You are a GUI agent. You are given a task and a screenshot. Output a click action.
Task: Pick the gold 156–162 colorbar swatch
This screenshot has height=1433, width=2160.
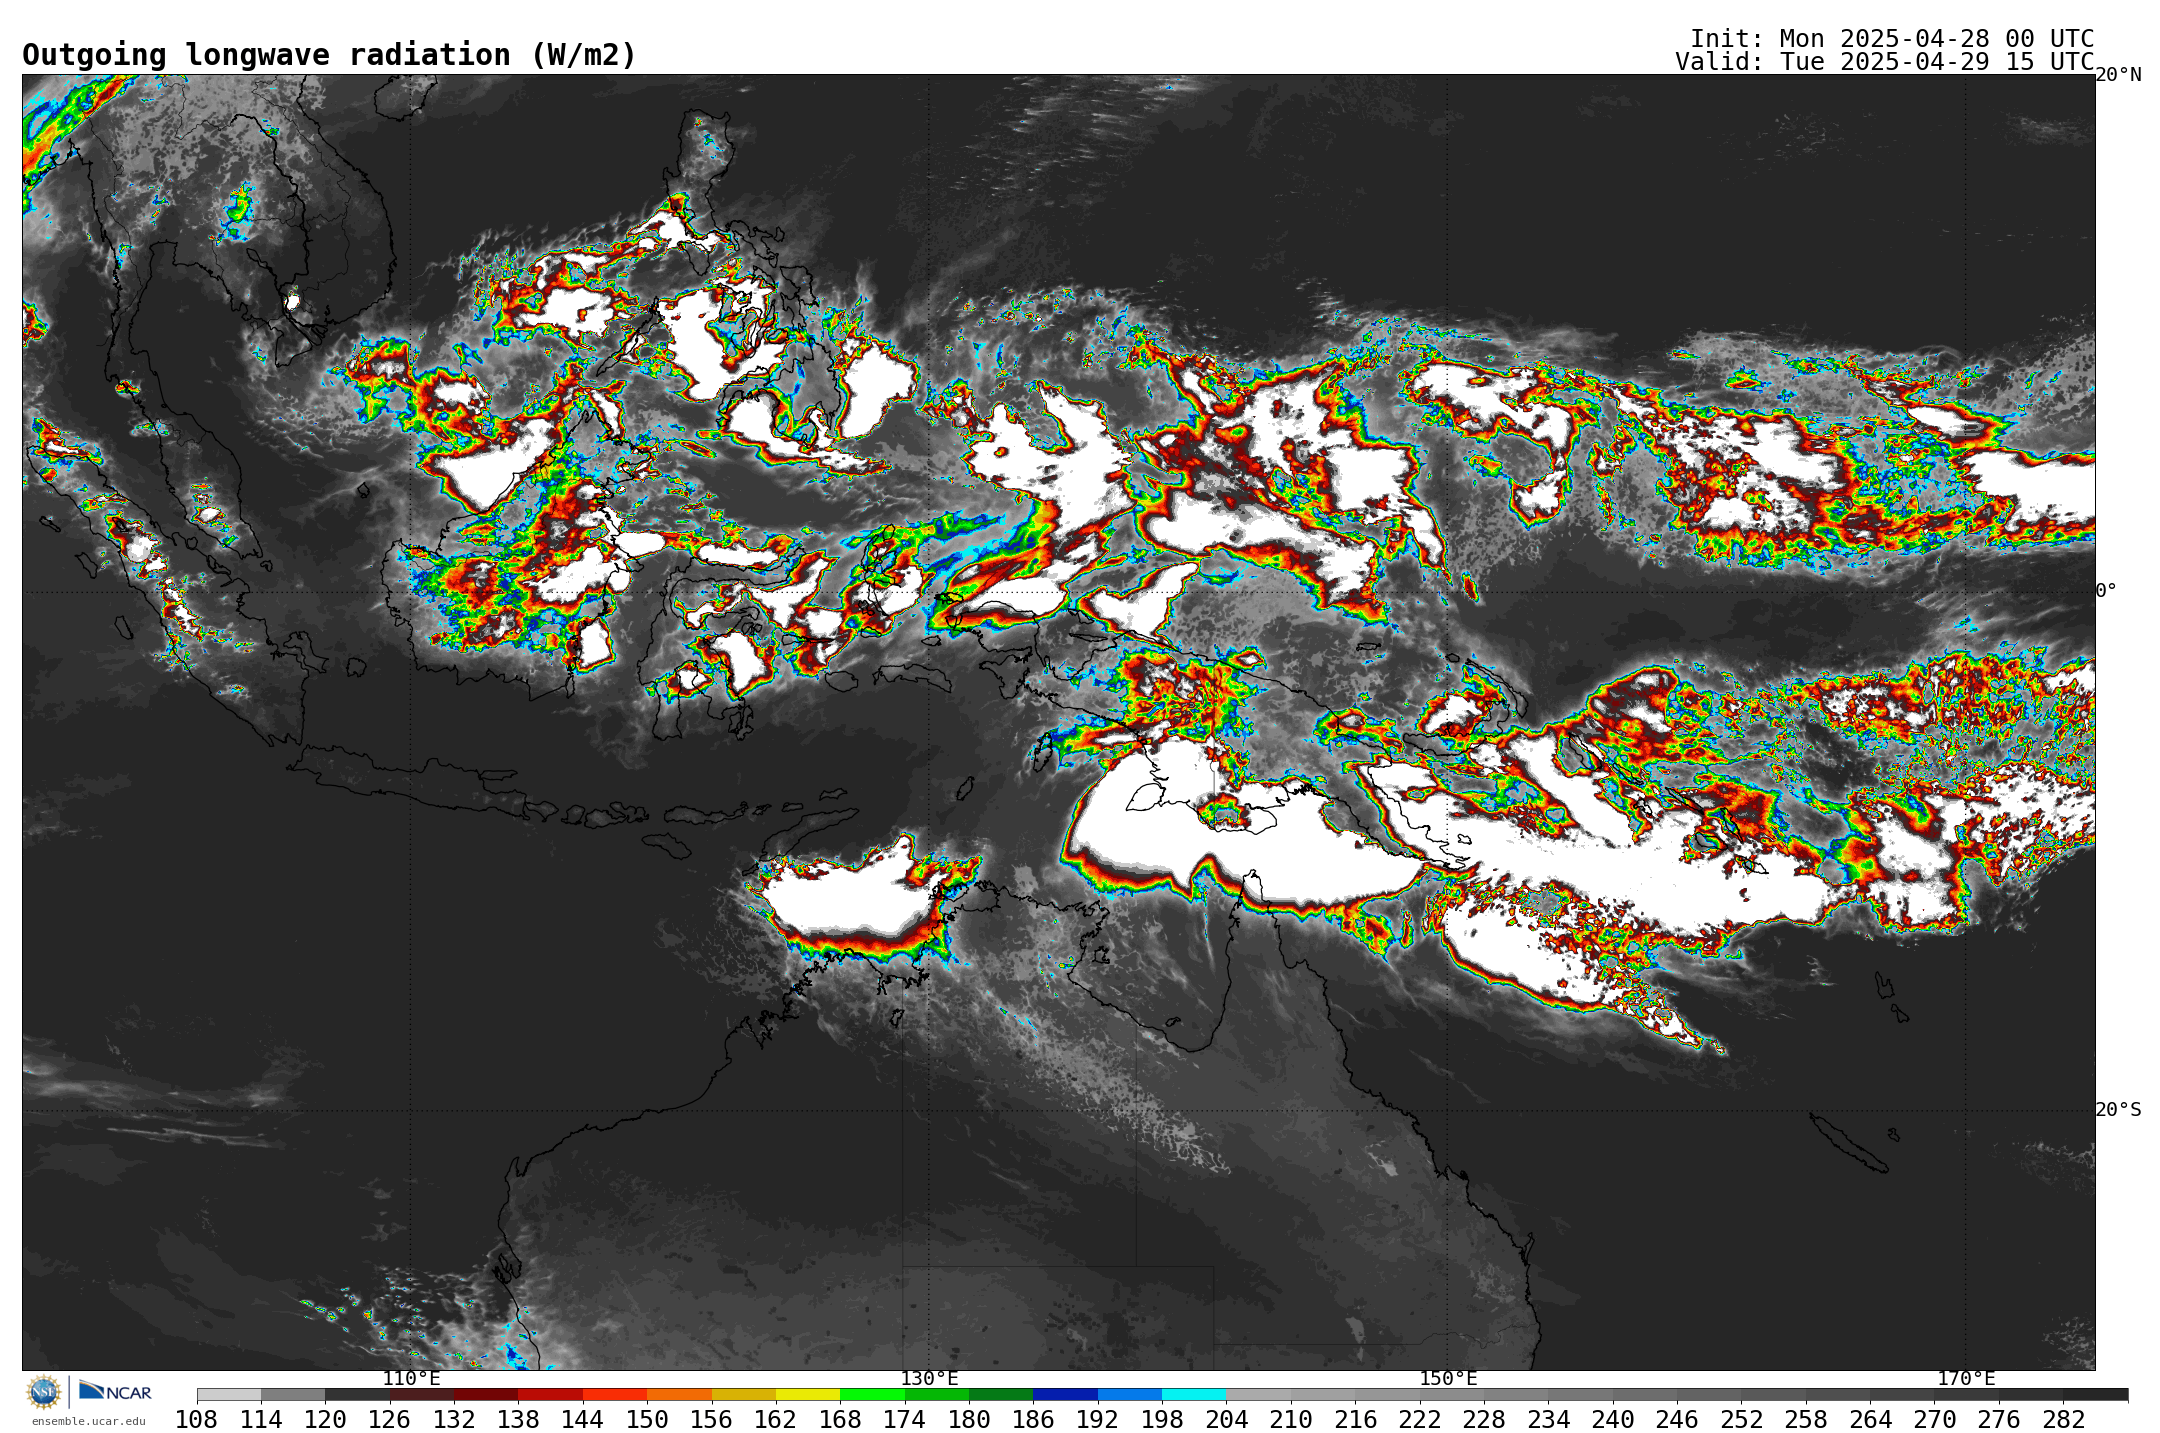pos(744,1394)
